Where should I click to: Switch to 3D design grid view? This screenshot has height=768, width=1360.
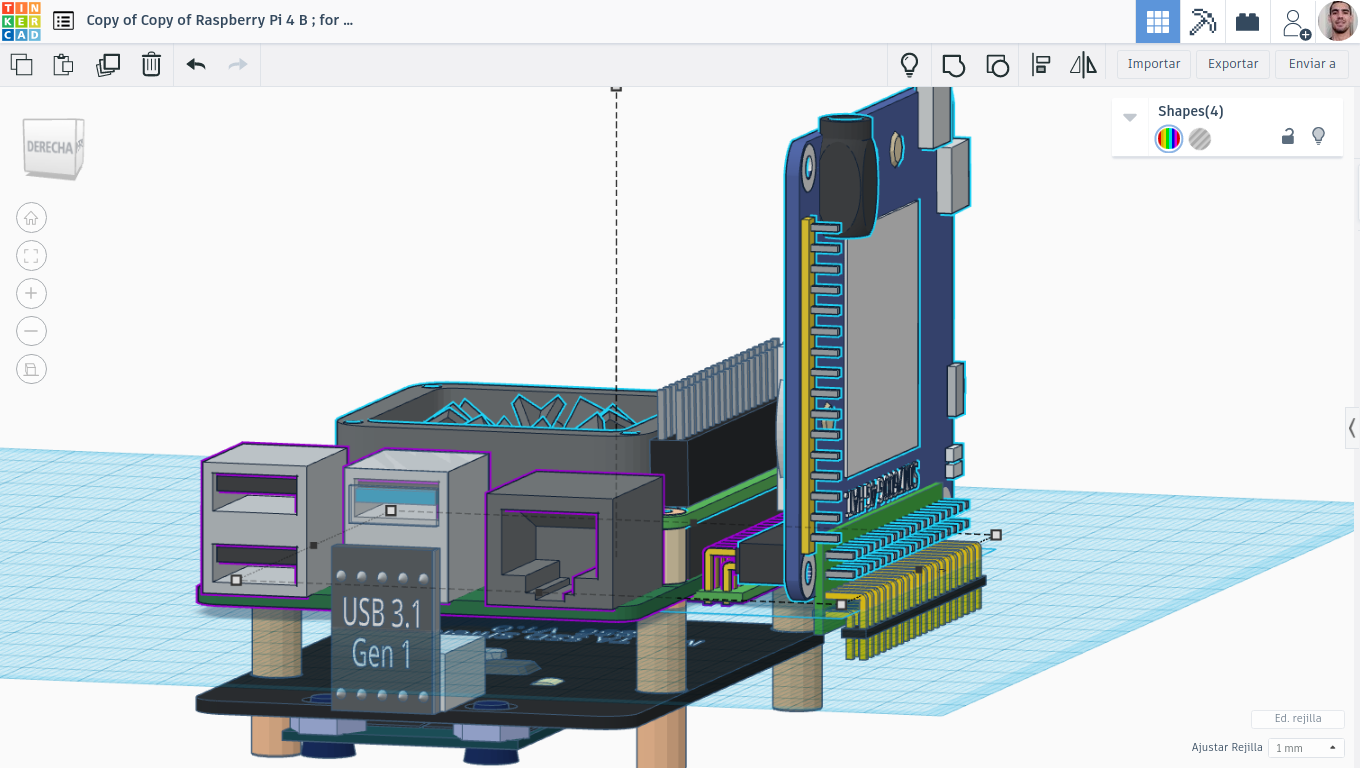pos(1158,21)
